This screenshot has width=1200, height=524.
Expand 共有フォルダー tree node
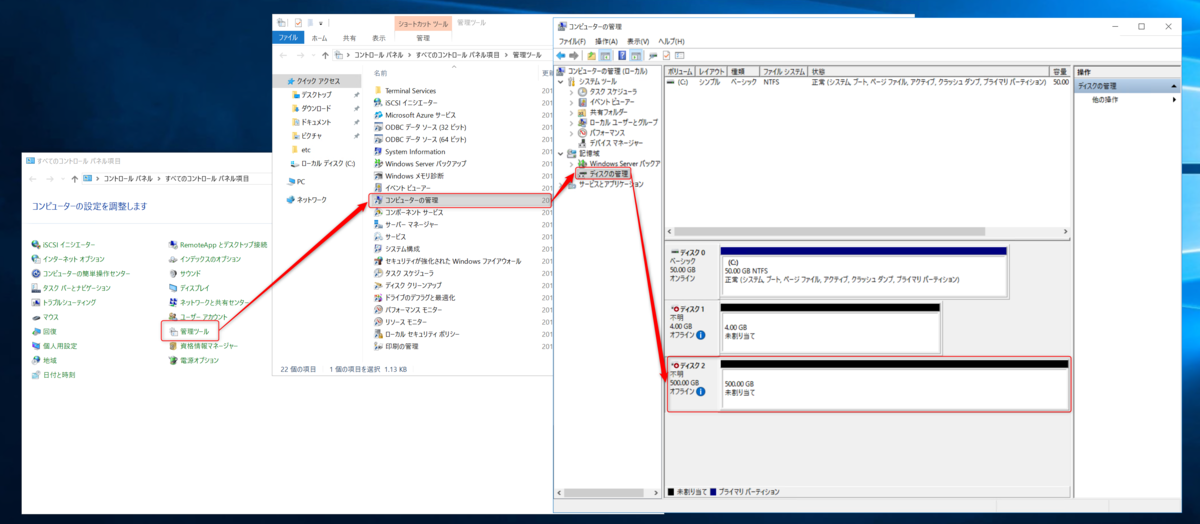point(572,112)
